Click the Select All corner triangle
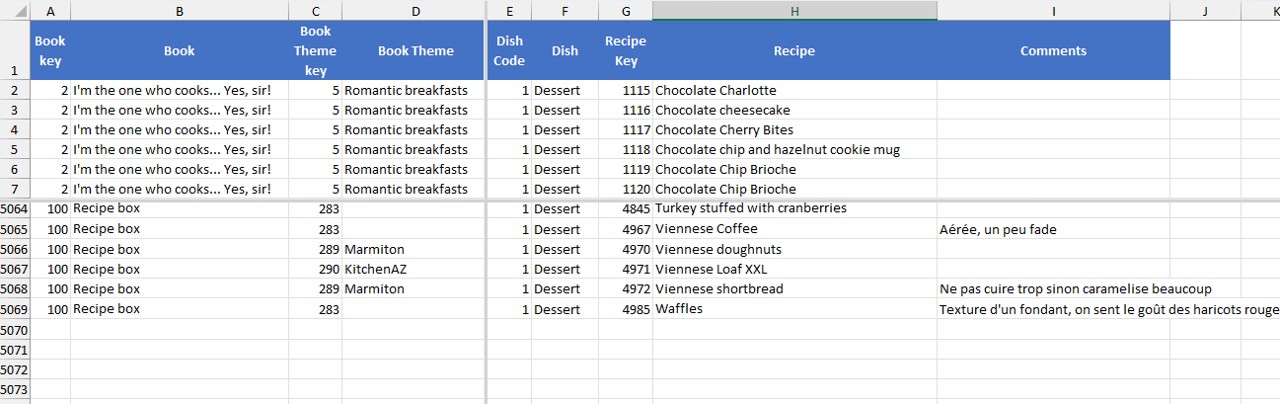 [x=15, y=10]
